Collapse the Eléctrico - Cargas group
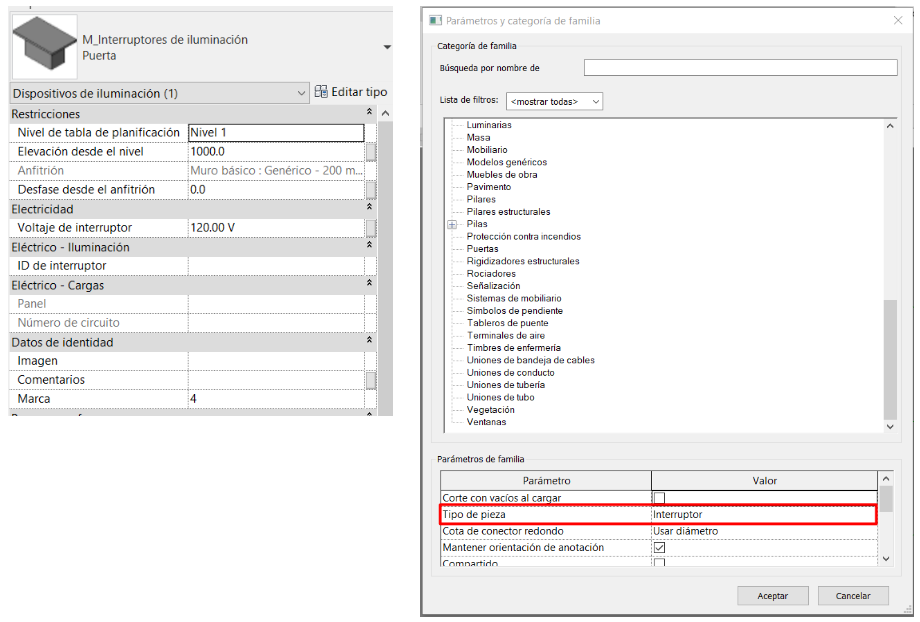Screen dimensions: 920x622 point(369,283)
